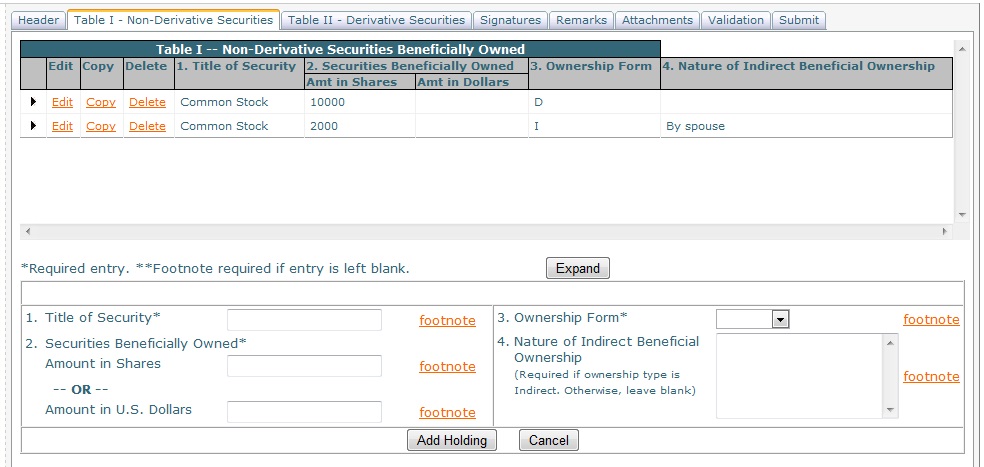Viewport: 984px width, 467px height.
Task: Switch to Table II - Derivative Securities tab
Action: [x=376, y=20]
